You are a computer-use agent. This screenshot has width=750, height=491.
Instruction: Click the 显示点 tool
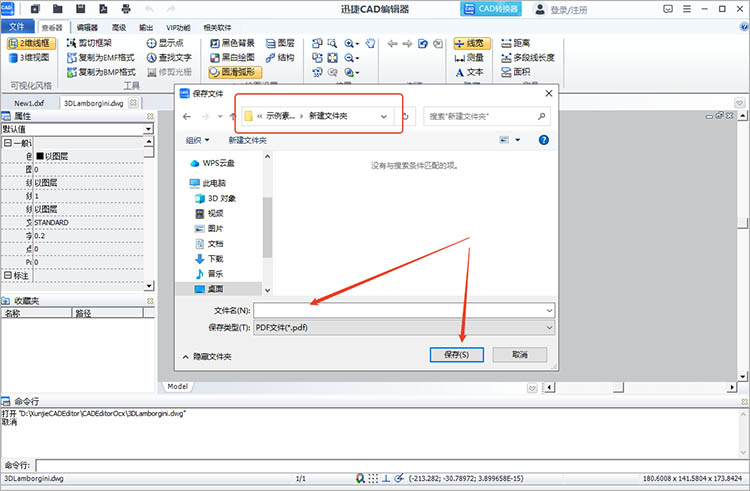(165, 44)
